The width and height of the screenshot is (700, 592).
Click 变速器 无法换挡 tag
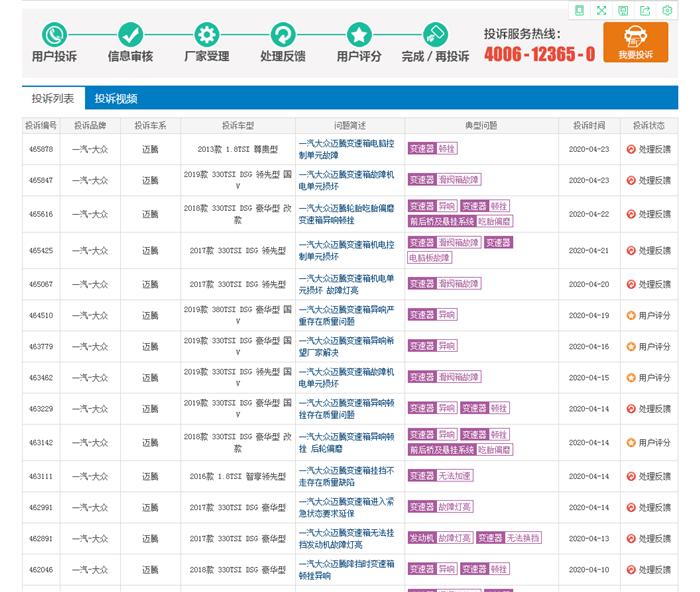508,538
